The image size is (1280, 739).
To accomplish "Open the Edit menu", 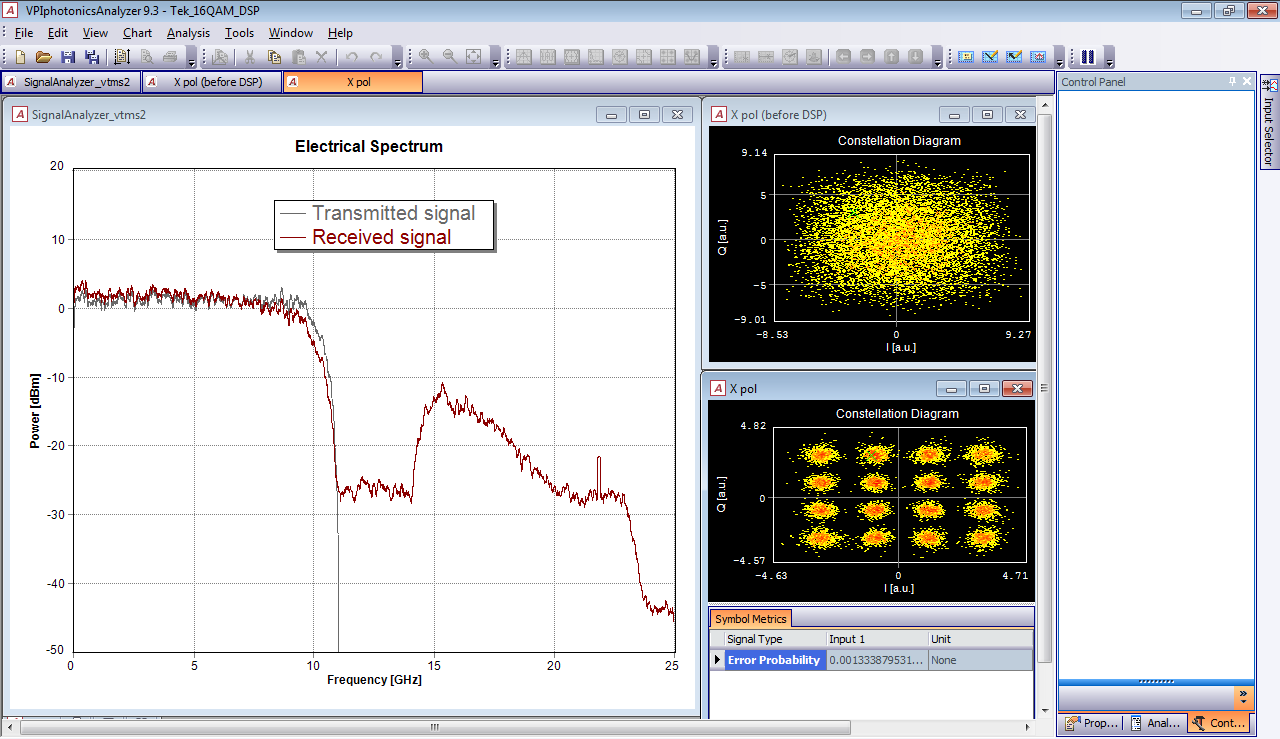I will coord(58,33).
